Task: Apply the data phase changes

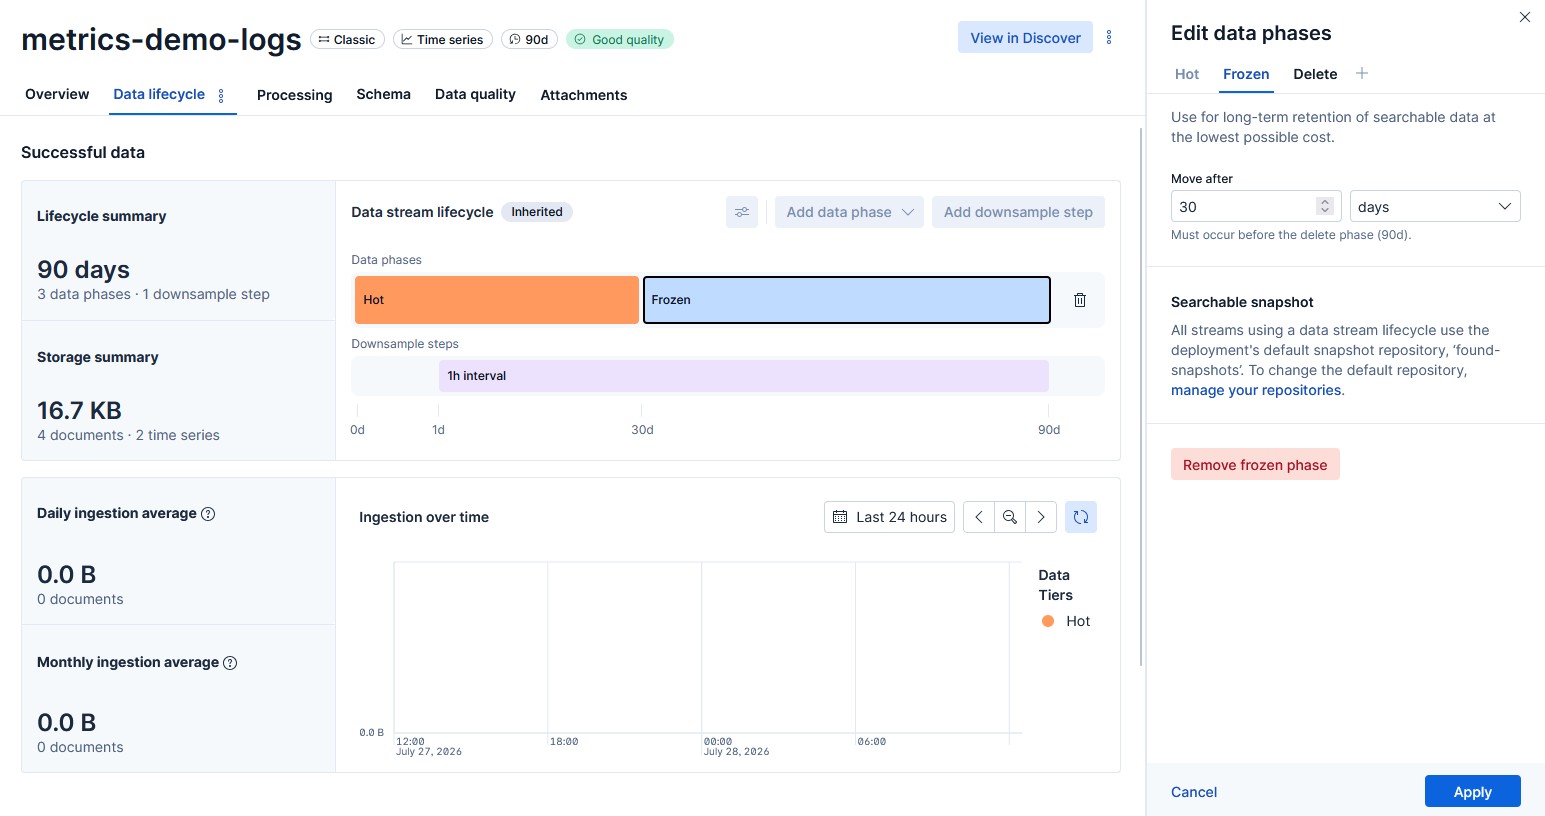Action: [1472, 792]
